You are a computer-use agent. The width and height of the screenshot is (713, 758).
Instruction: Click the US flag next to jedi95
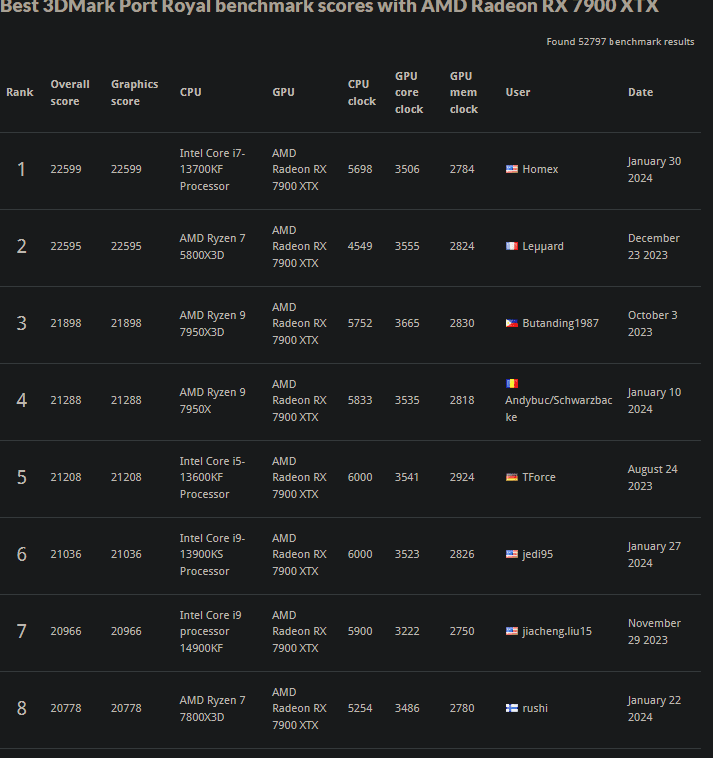click(x=511, y=554)
